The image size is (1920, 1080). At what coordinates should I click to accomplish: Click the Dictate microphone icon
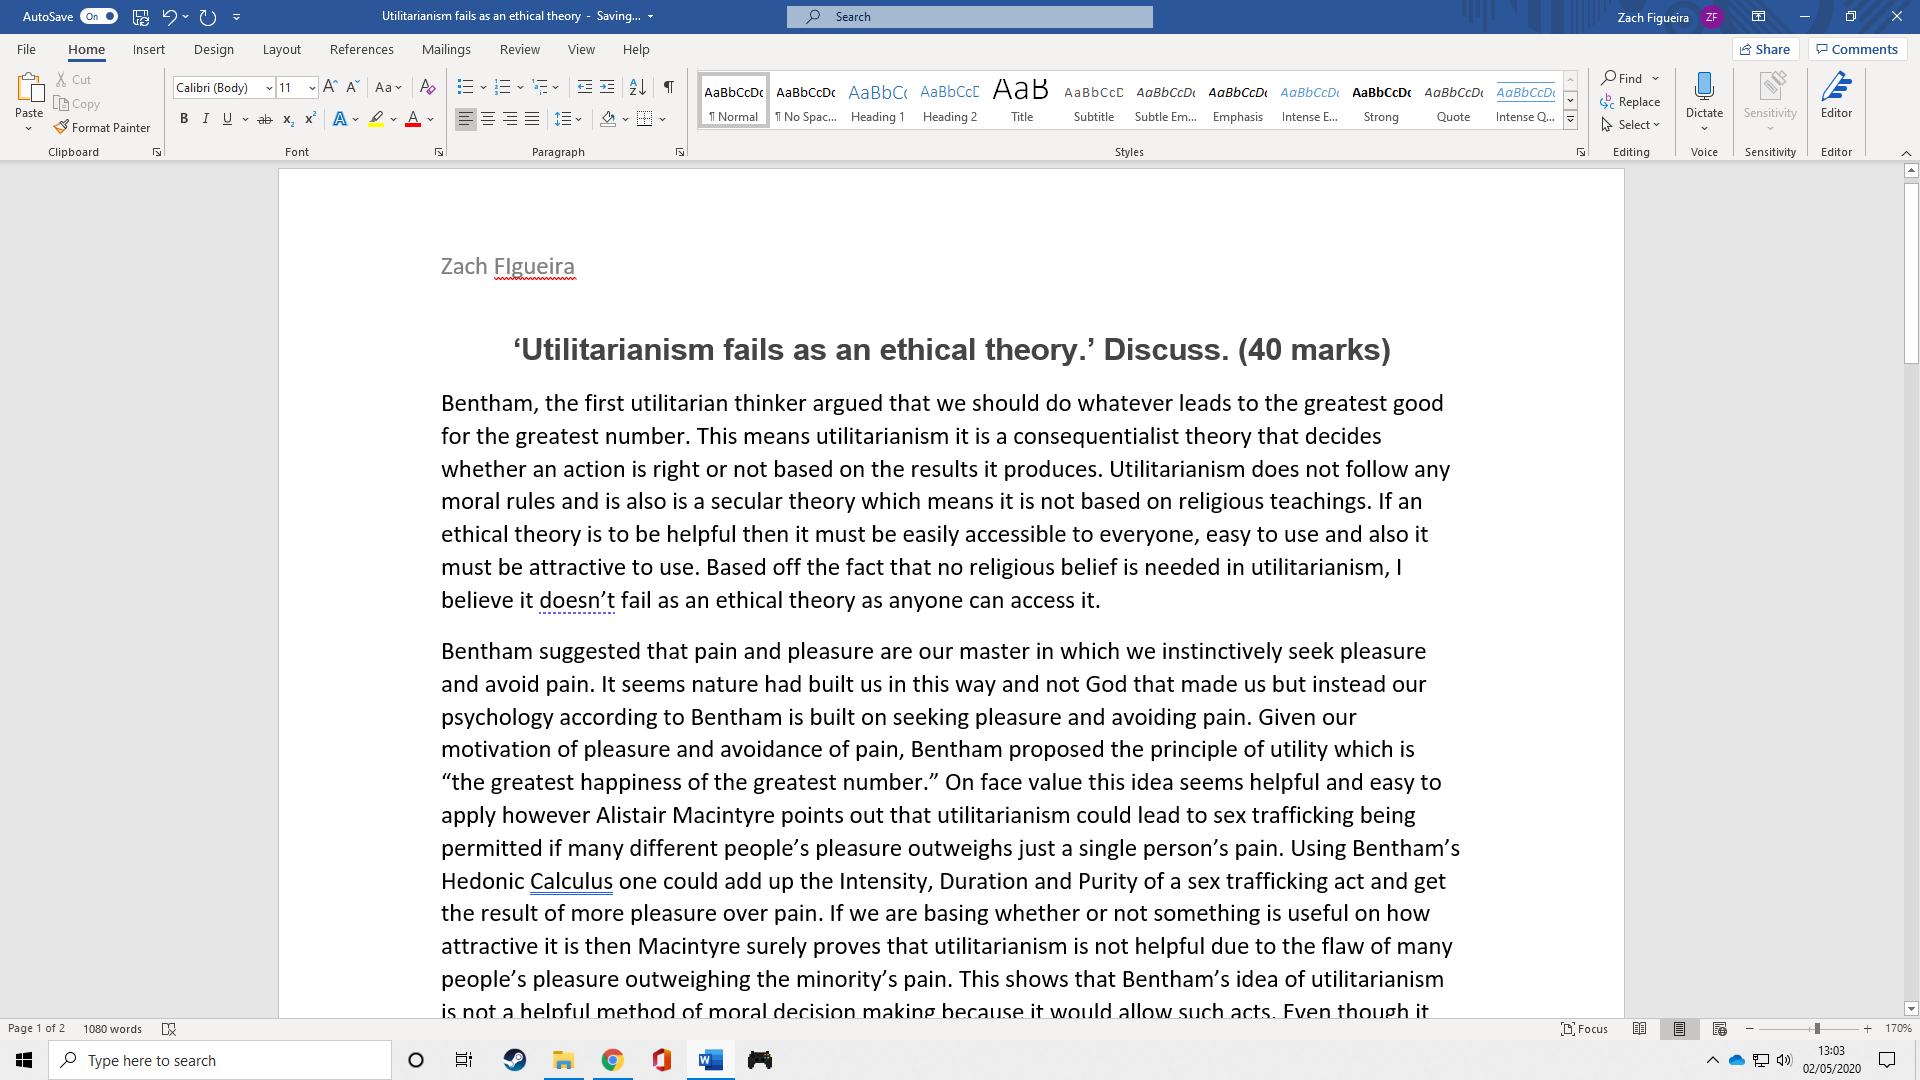point(1705,86)
